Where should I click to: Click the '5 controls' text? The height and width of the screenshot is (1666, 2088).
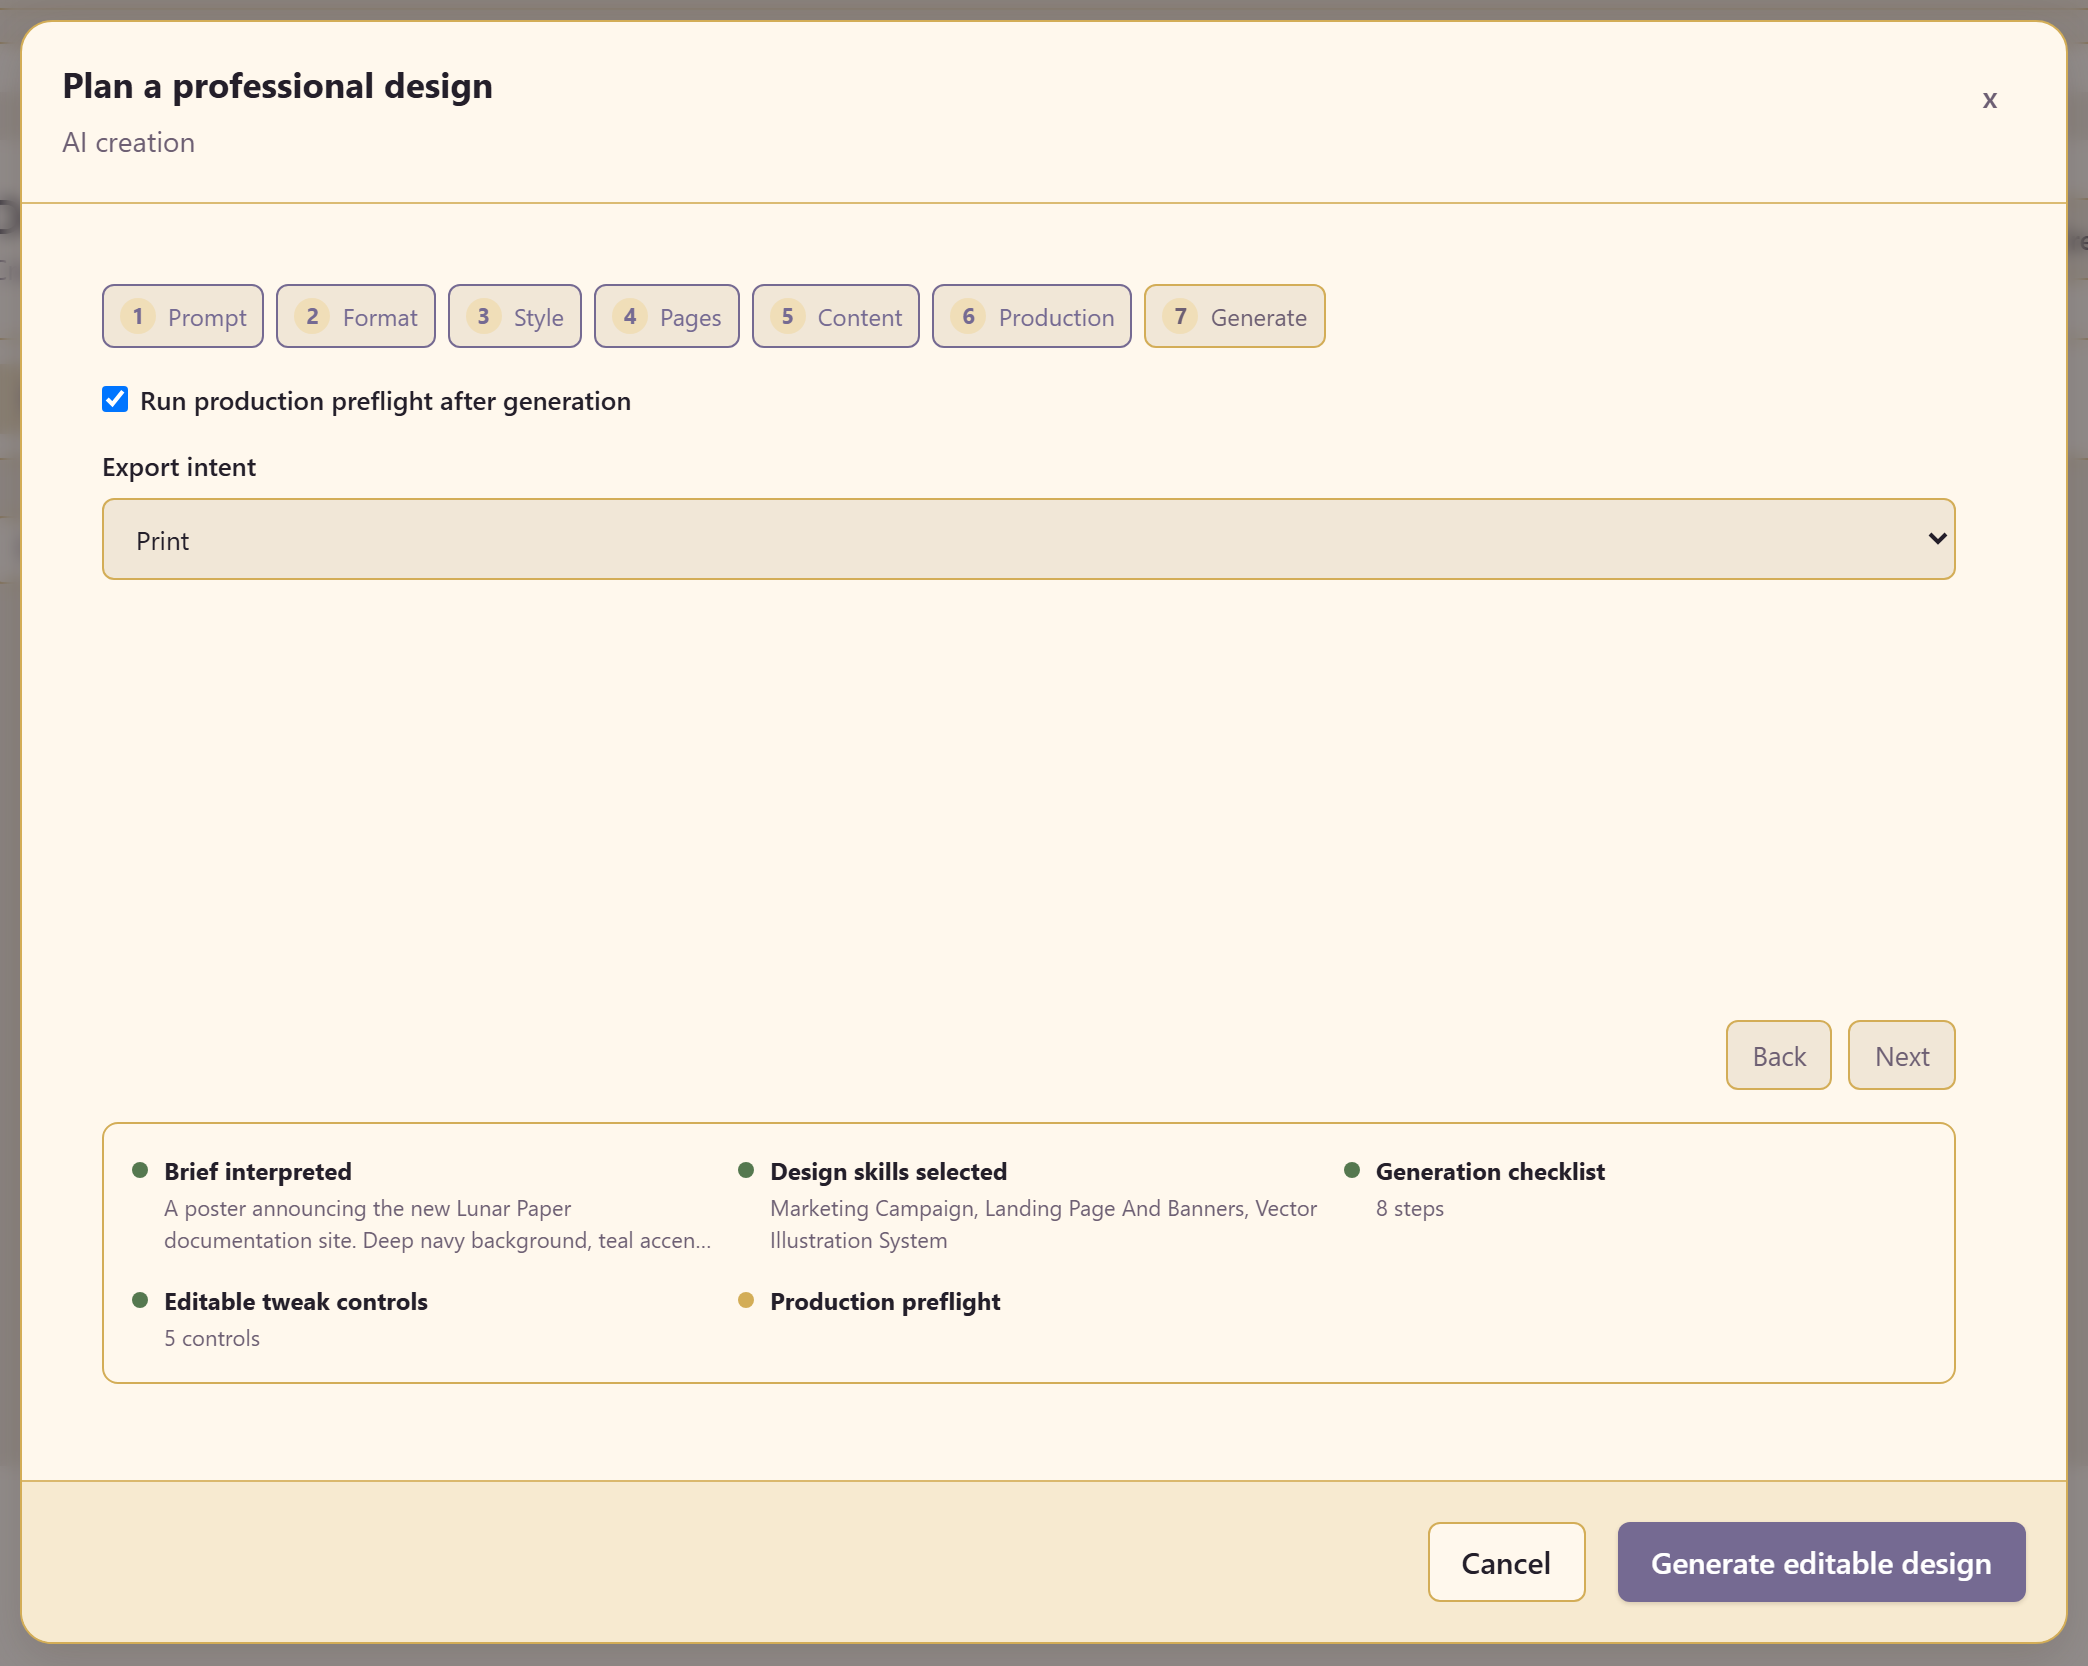[212, 1338]
